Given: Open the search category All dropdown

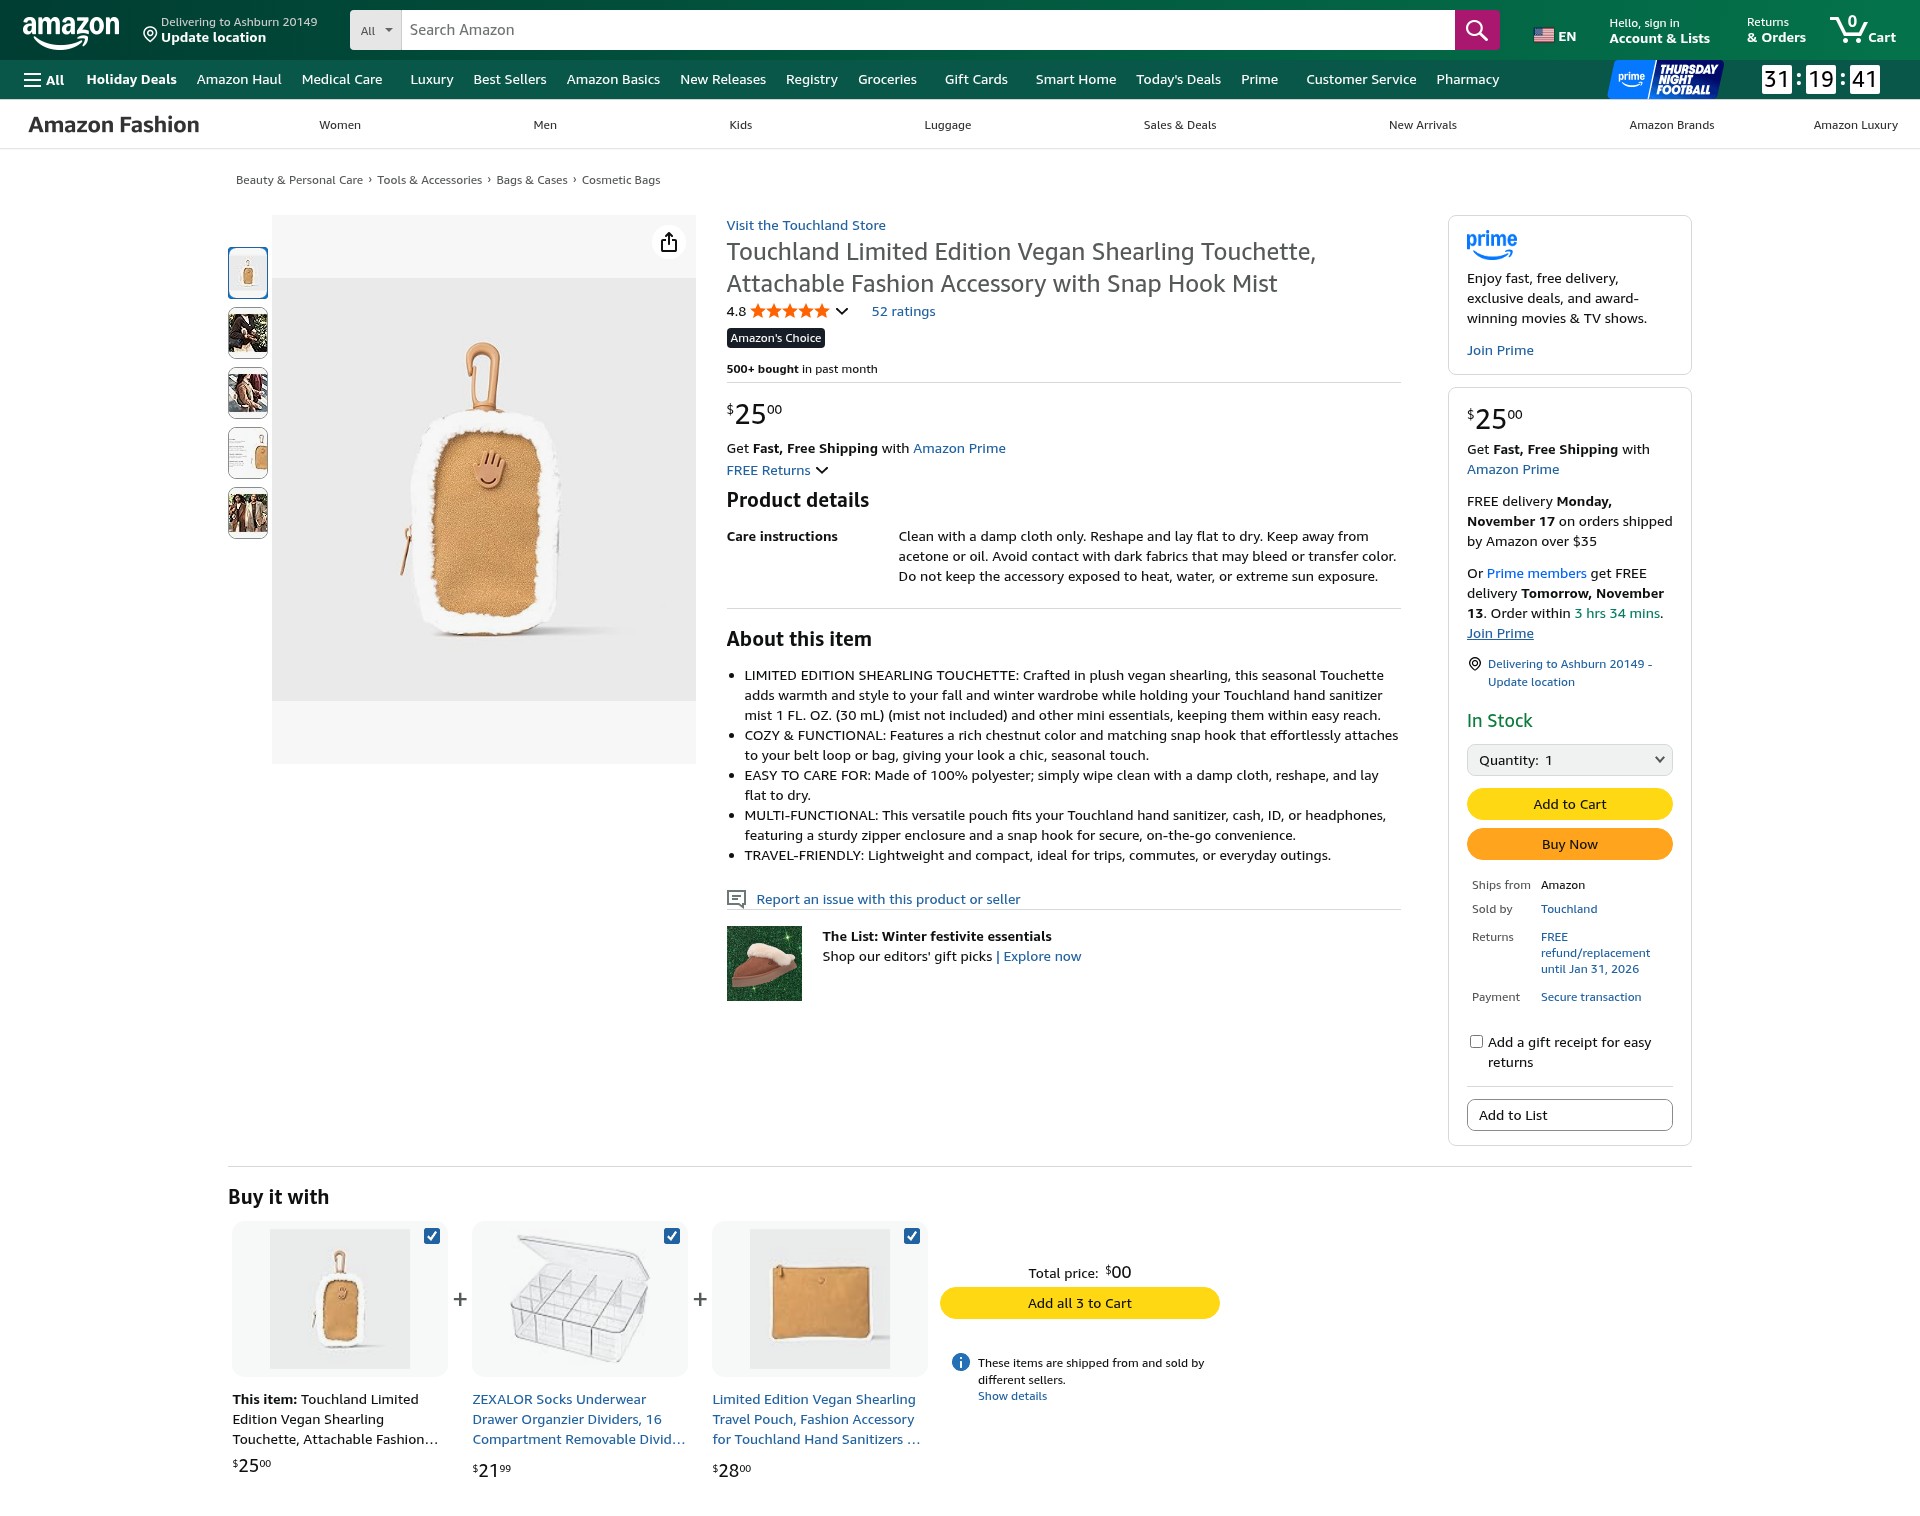Looking at the screenshot, I should point(376,30).
